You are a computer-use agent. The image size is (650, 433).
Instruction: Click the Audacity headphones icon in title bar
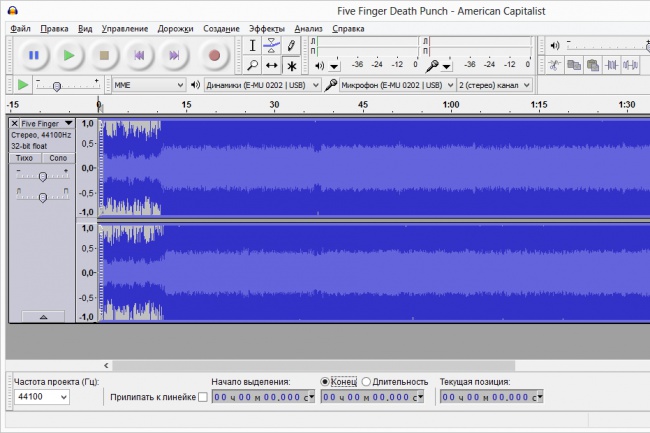(x=13, y=10)
